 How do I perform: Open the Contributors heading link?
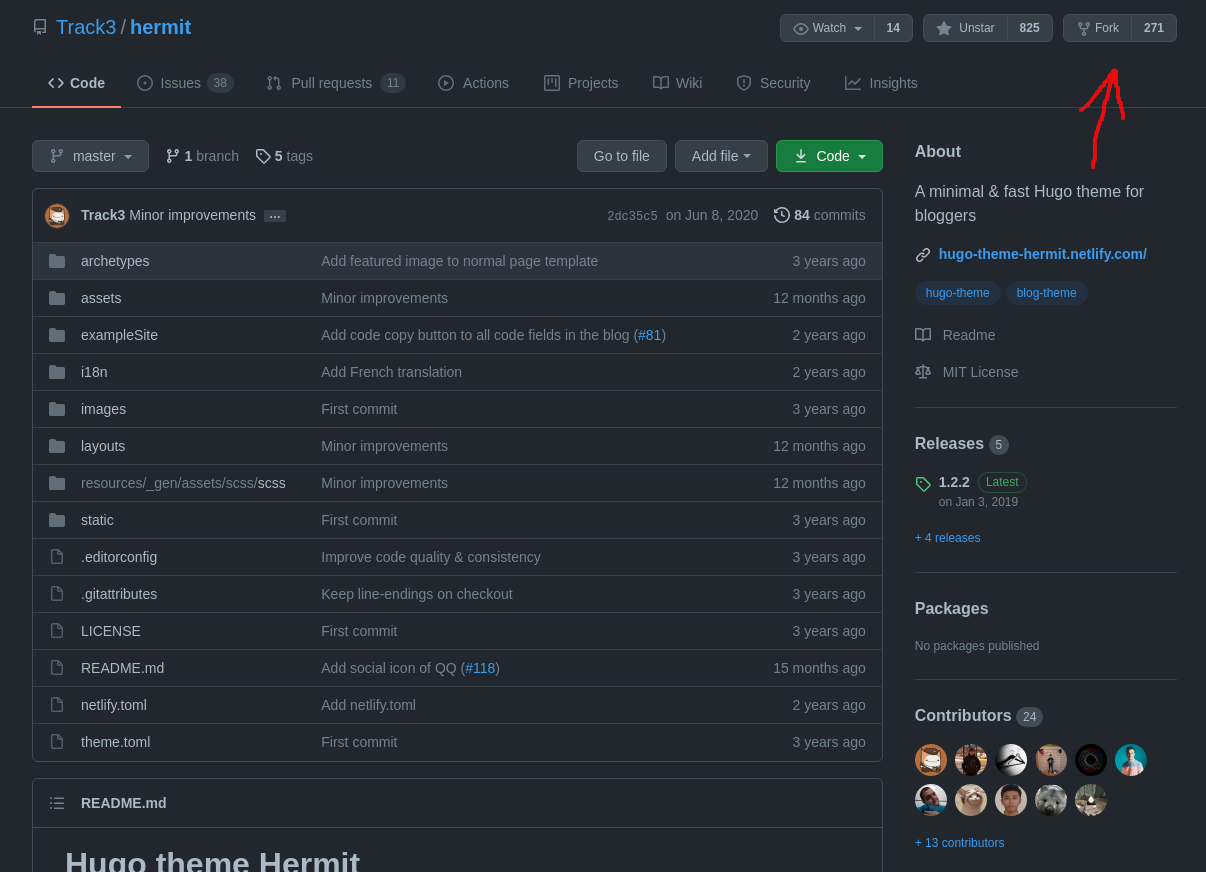point(963,716)
